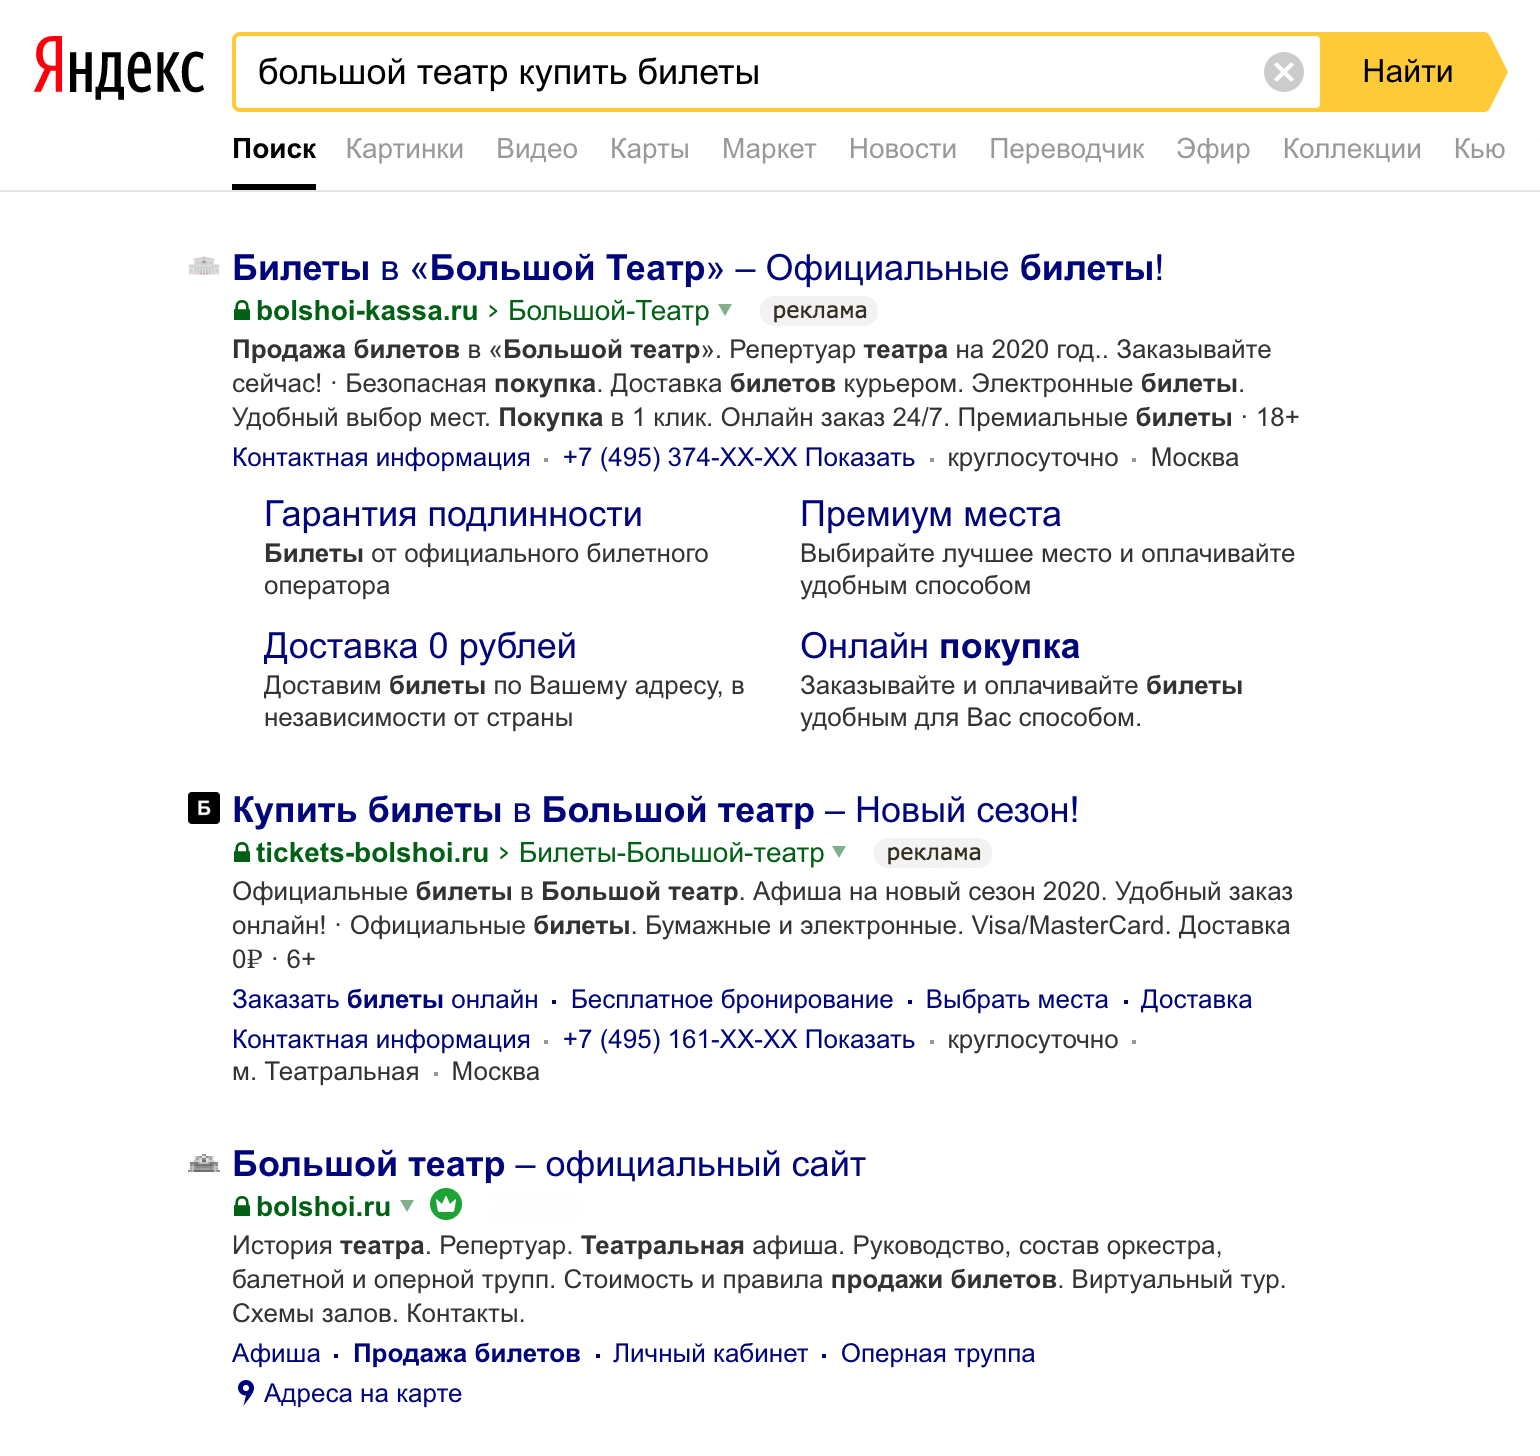Click the lock icon next to bolshoi.ru

pos(241,1207)
